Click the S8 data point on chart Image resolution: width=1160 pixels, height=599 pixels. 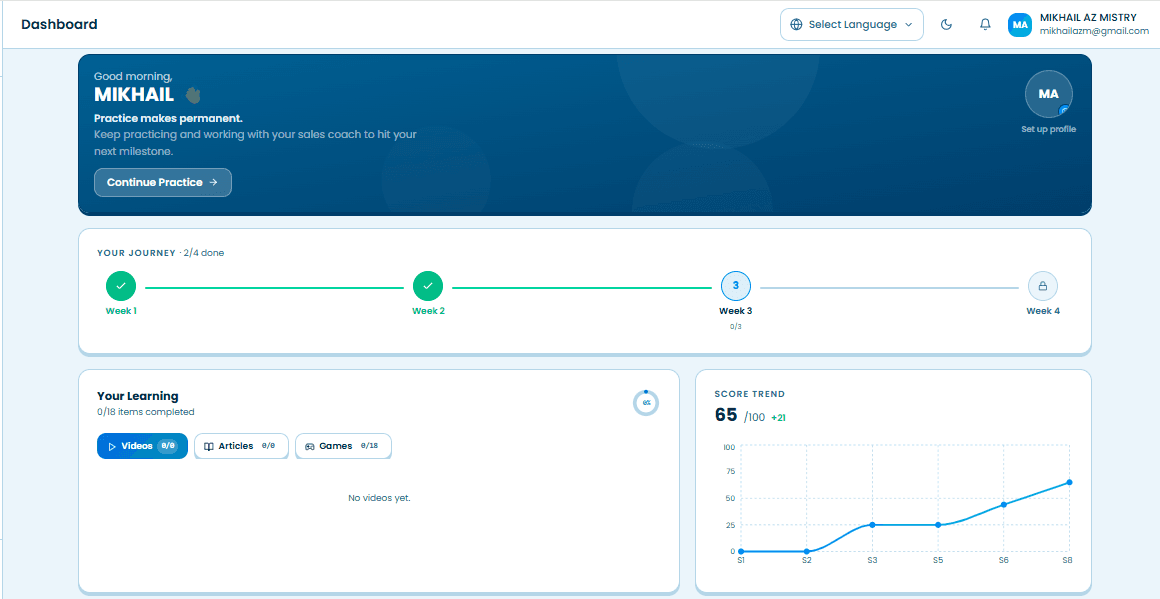[x=1069, y=482]
